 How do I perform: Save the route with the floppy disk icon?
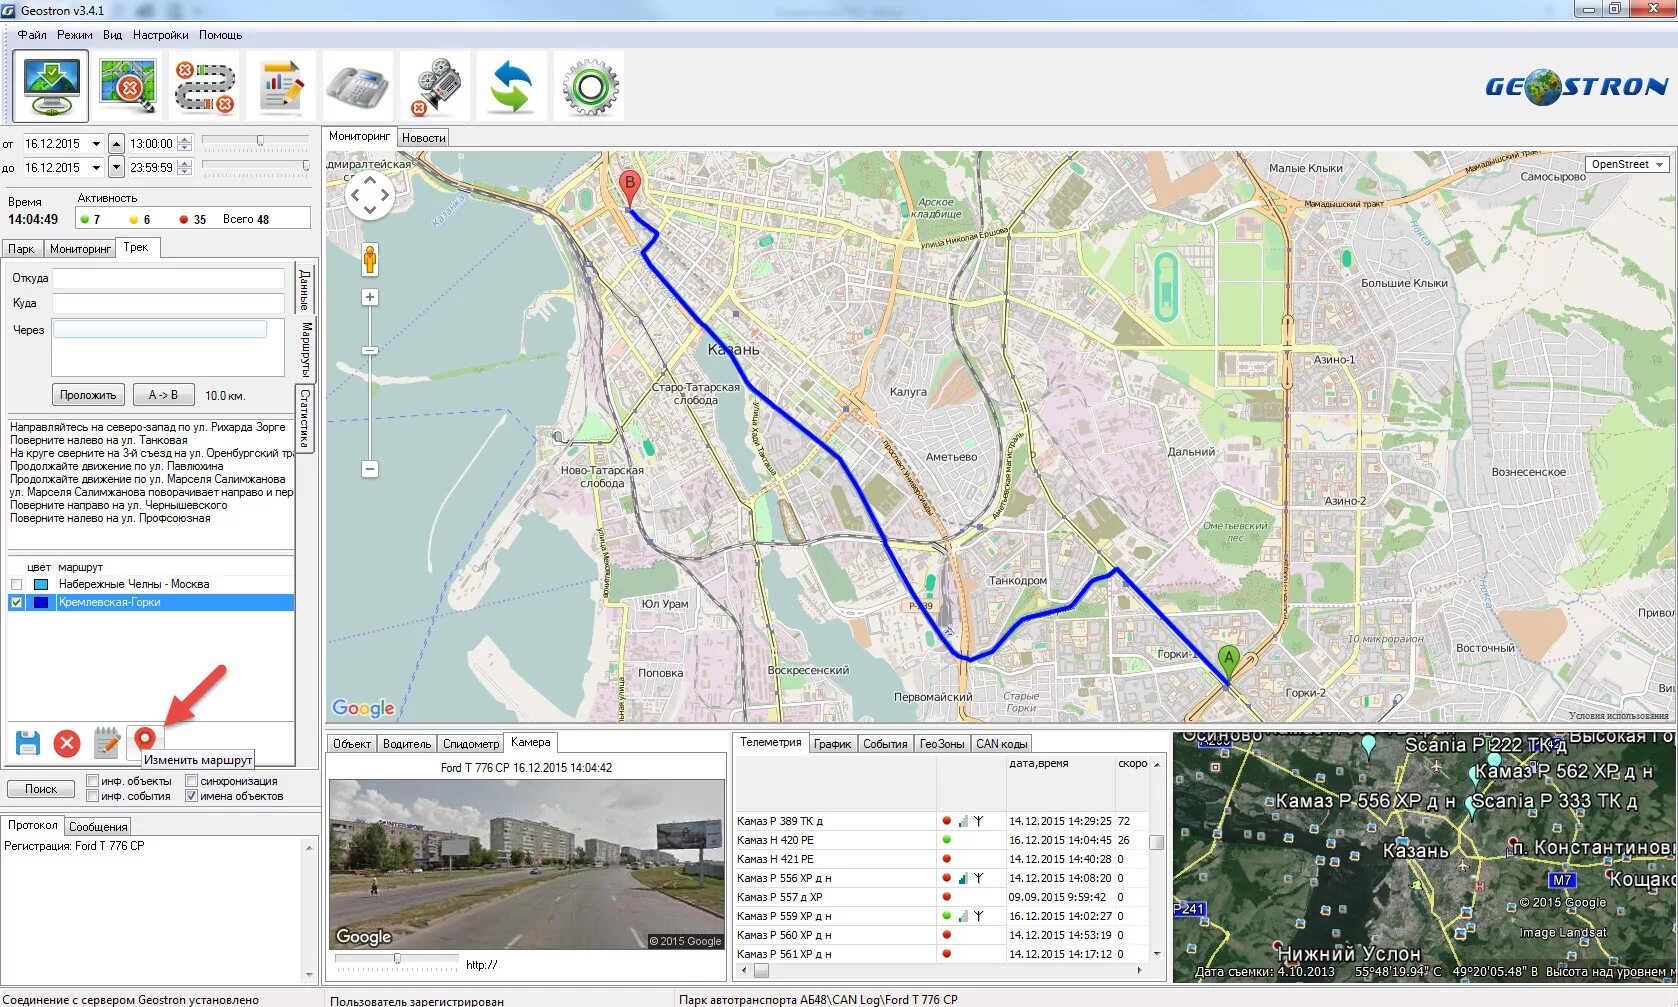[x=28, y=743]
